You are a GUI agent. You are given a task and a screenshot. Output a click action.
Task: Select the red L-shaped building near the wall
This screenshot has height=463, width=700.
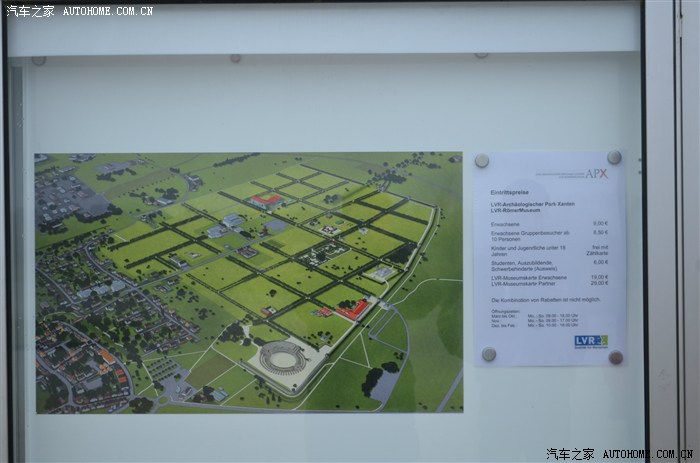351,310
